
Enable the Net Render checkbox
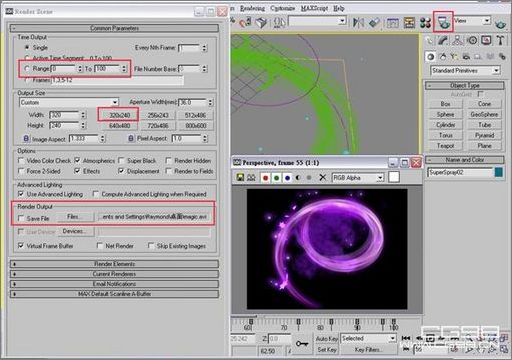point(100,246)
